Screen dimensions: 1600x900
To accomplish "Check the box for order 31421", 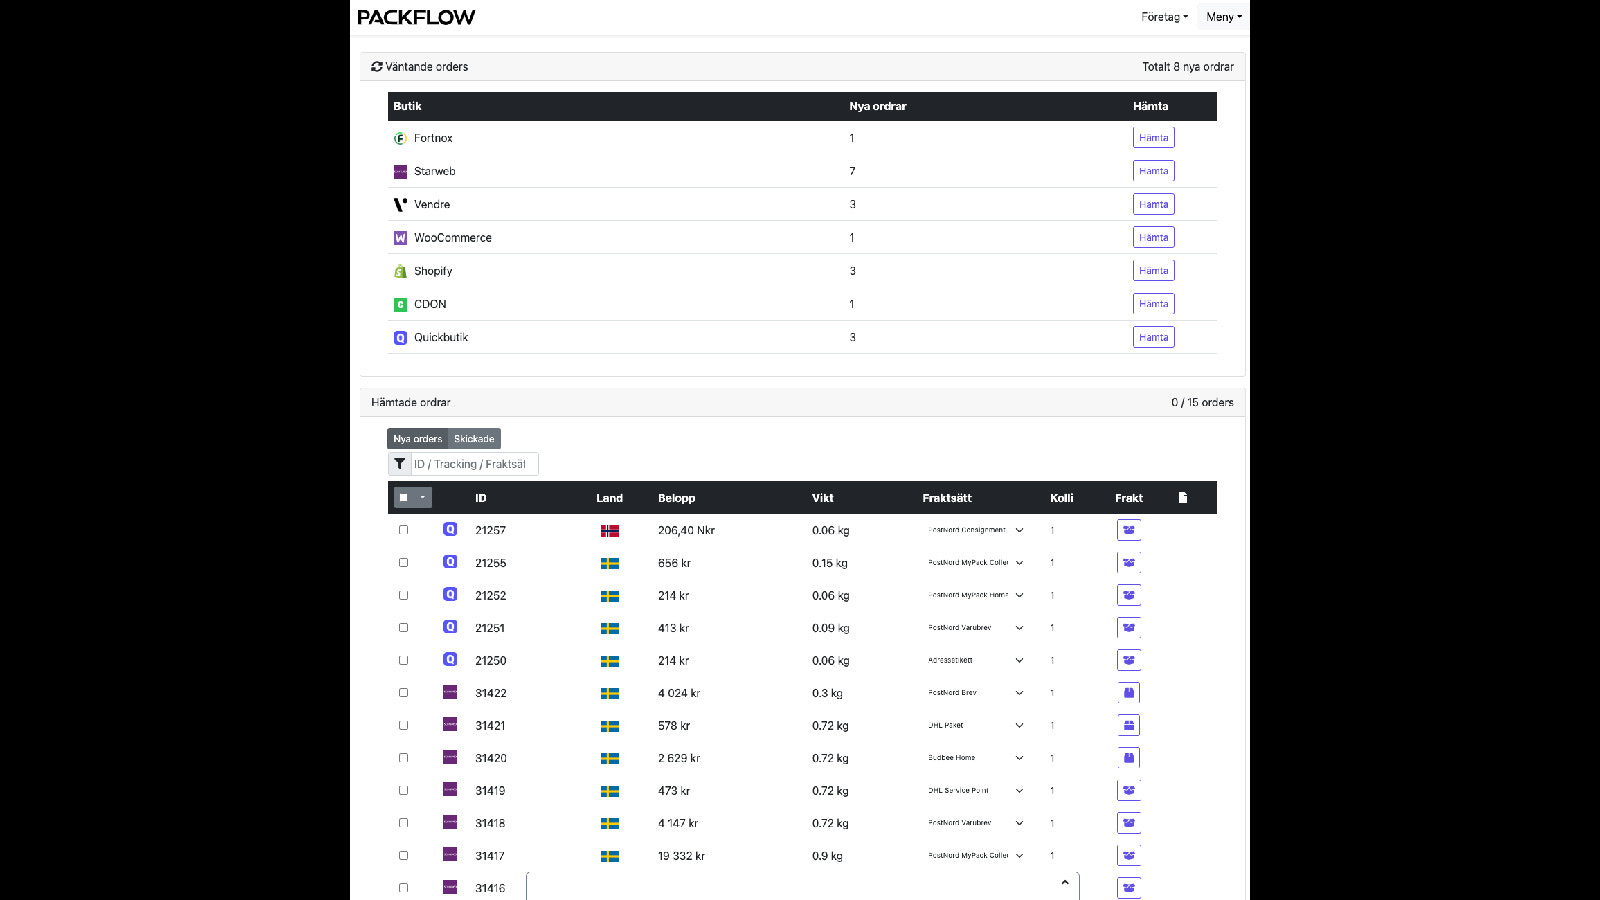I will point(404,725).
